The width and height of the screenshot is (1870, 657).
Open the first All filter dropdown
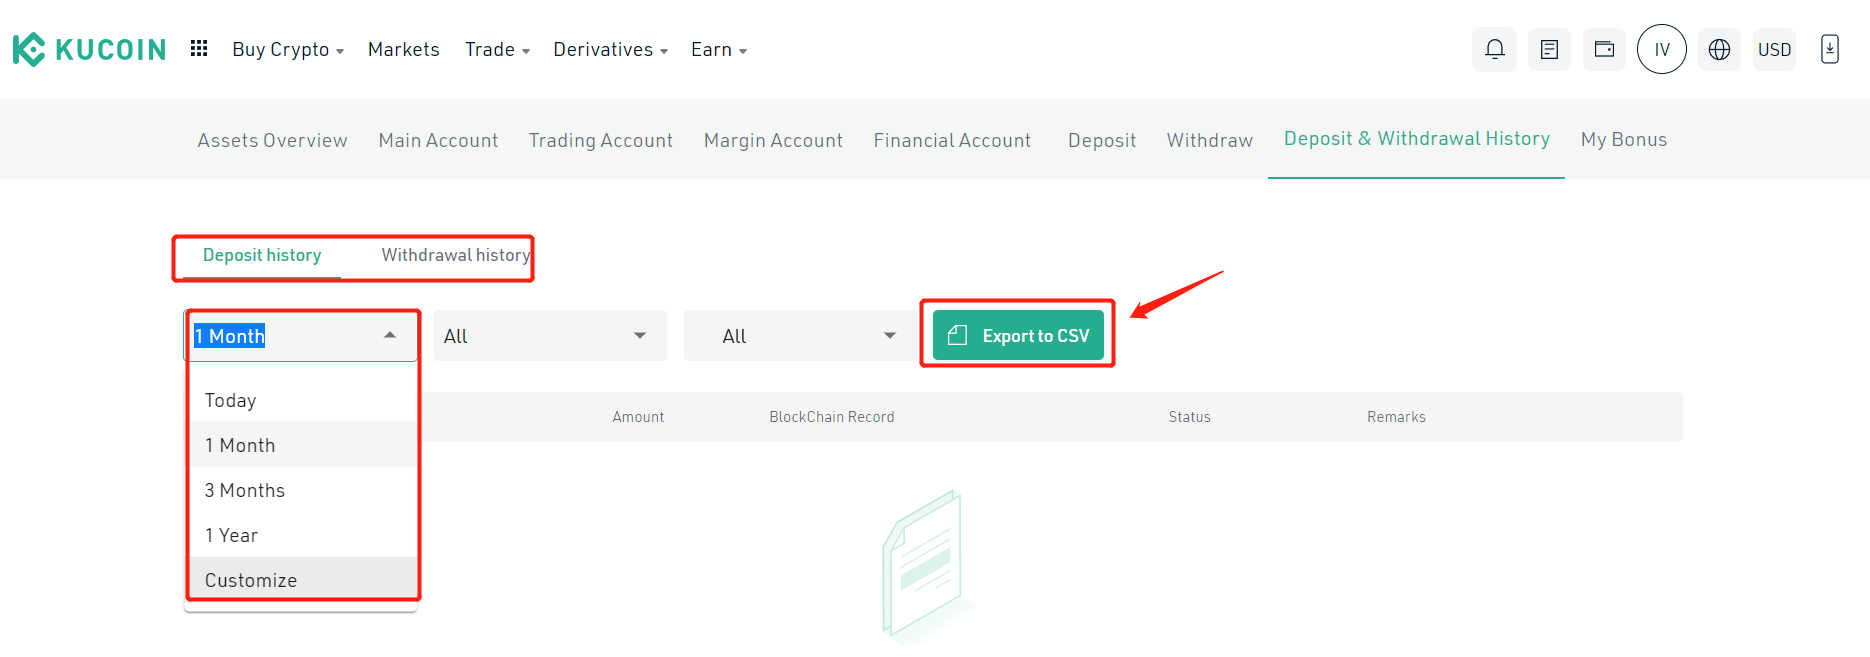pyautogui.click(x=550, y=336)
